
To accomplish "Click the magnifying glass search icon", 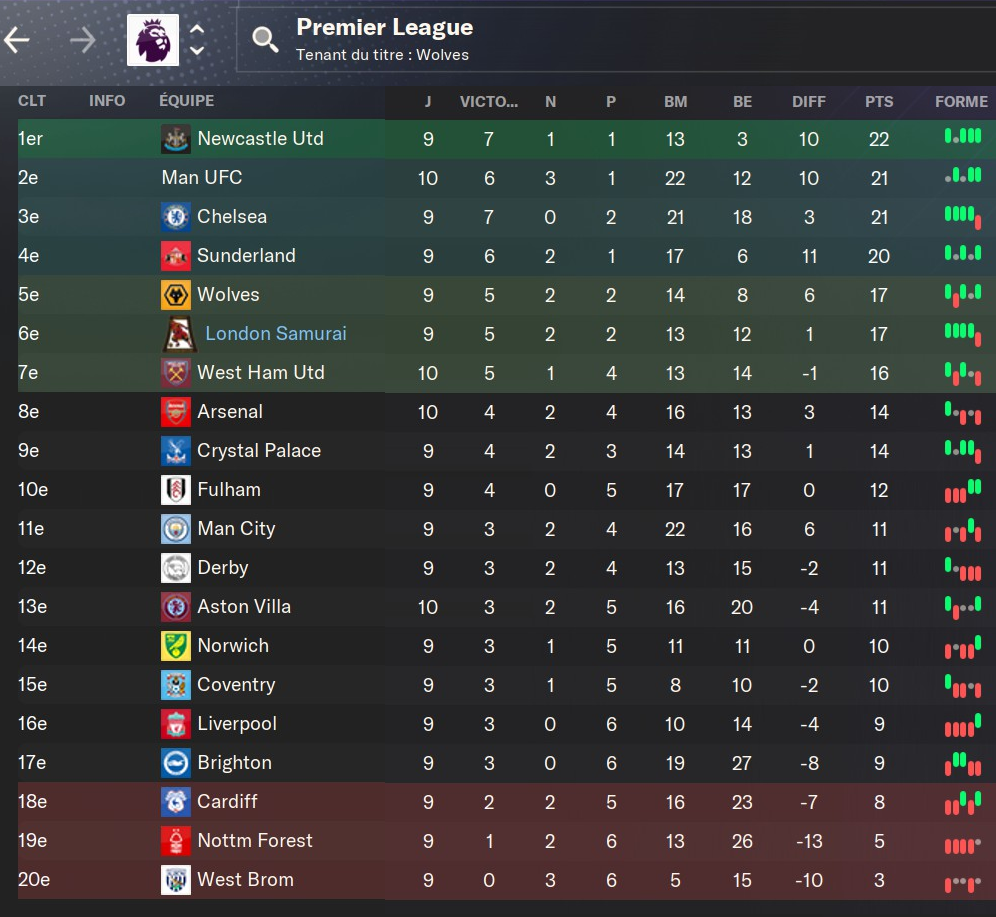I will (265, 40).
